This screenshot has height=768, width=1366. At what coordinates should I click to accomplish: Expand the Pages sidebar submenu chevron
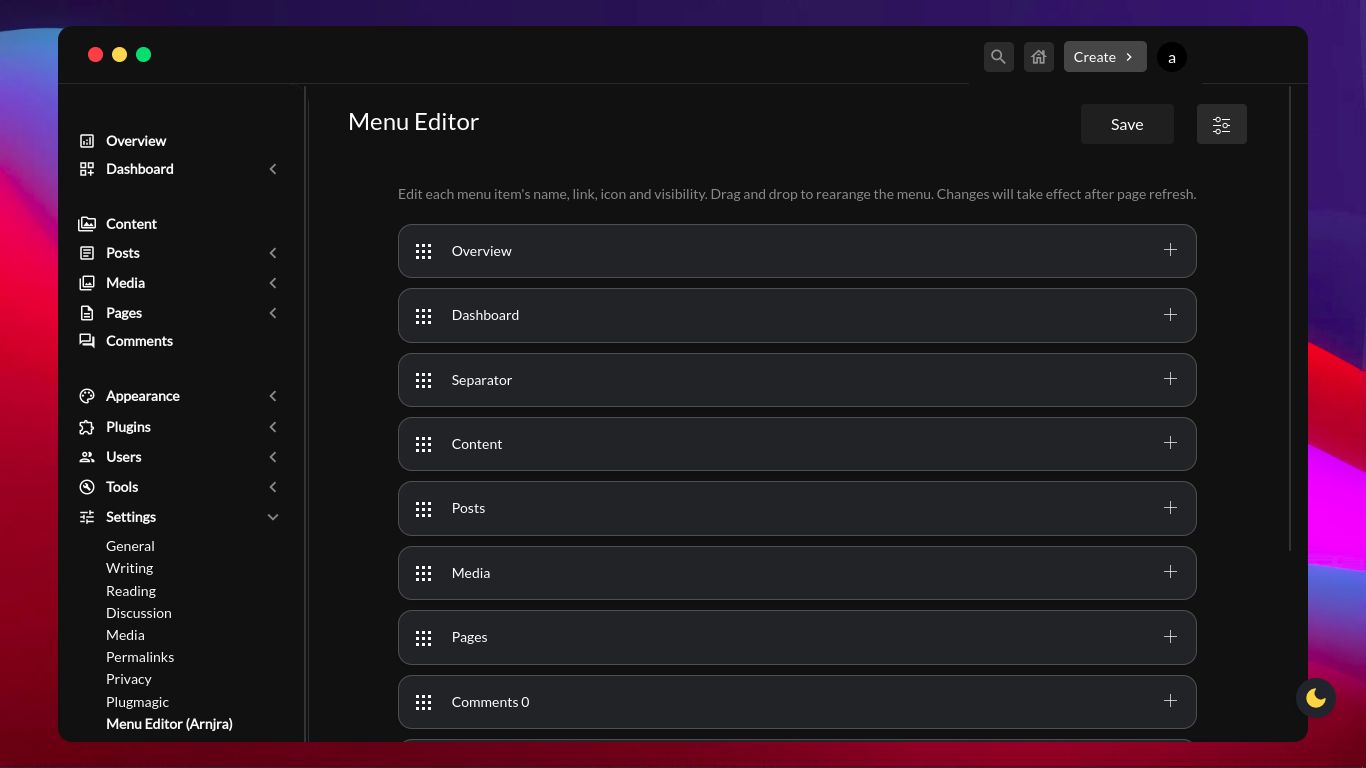tap(273, 313)
